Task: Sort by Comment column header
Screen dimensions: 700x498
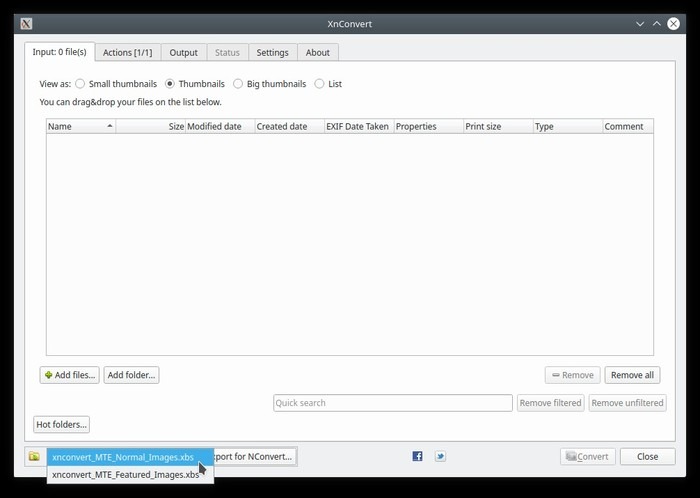Action: (x=628, y=126)
